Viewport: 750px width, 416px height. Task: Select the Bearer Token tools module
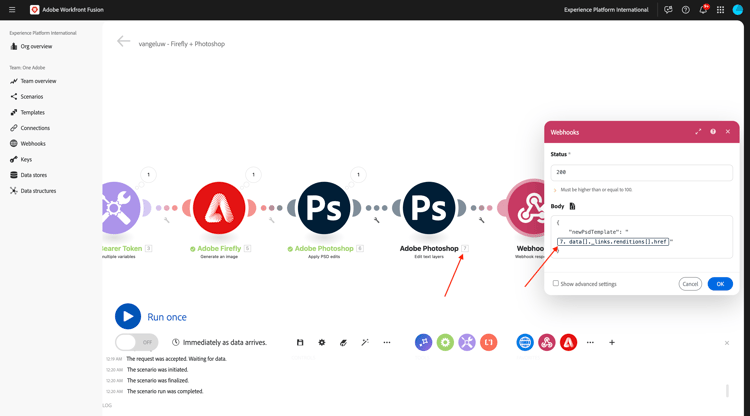click(119, 208)
